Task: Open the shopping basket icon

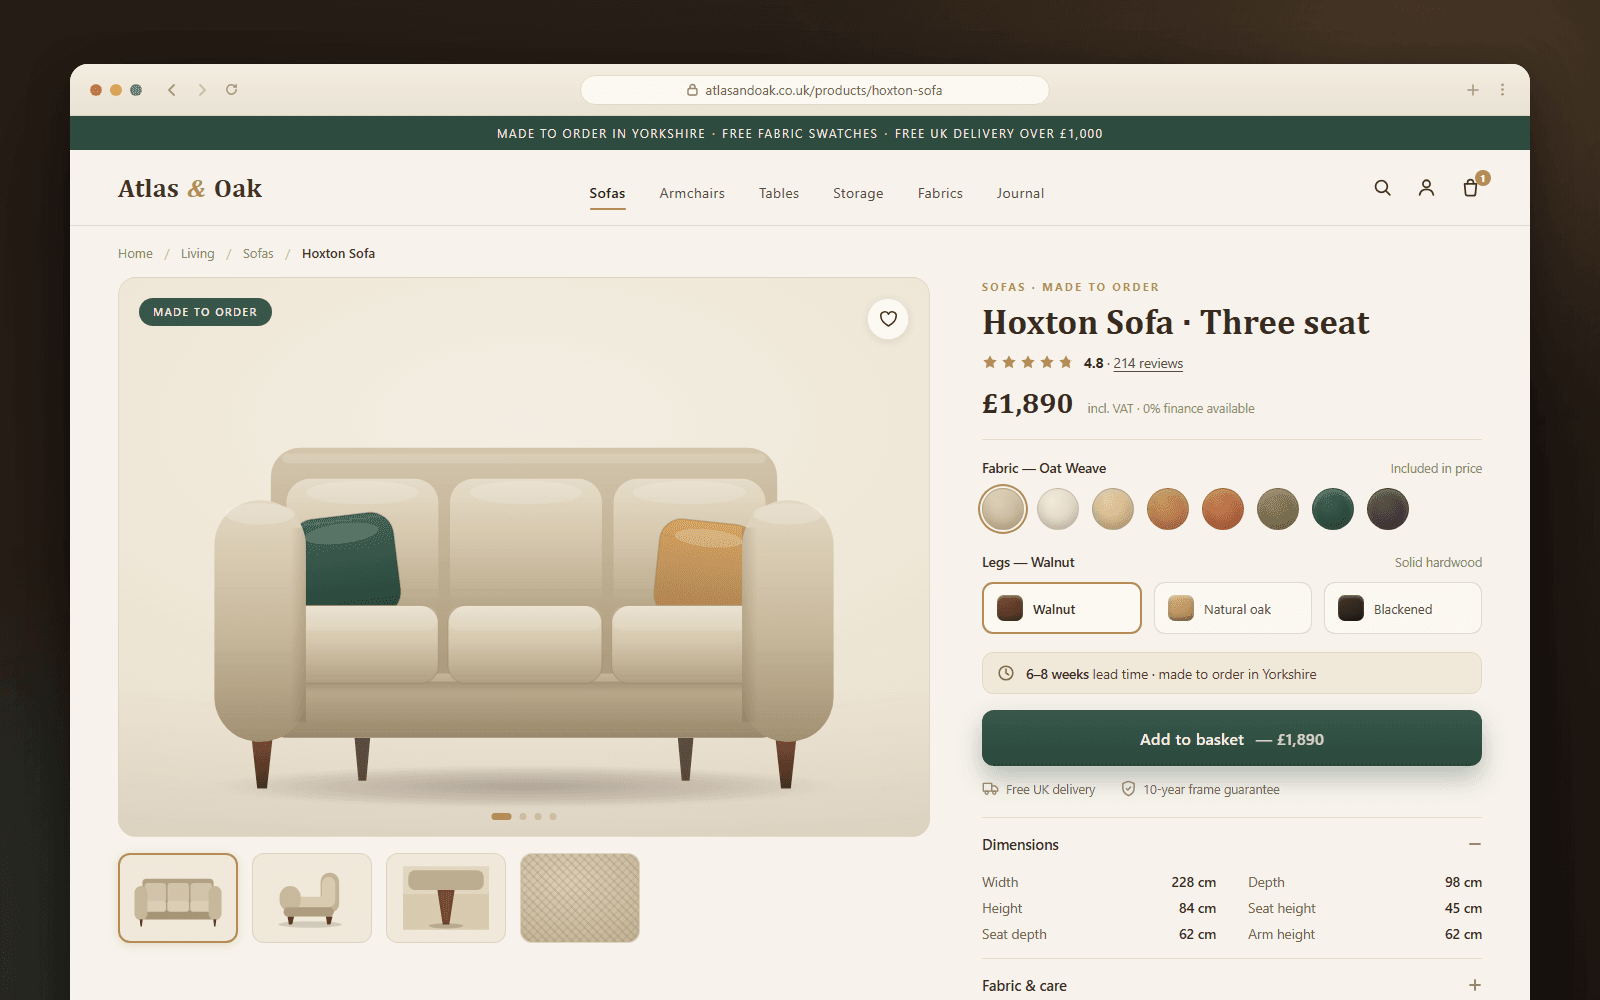Action: [x=1471, y=188]
